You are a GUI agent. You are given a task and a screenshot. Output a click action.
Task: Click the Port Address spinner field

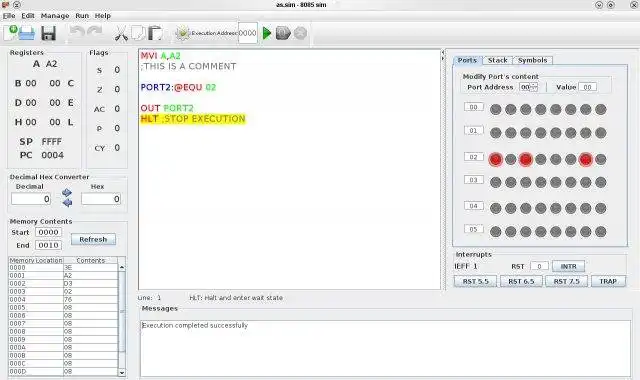pyautogui.click(x=528, y=87)
